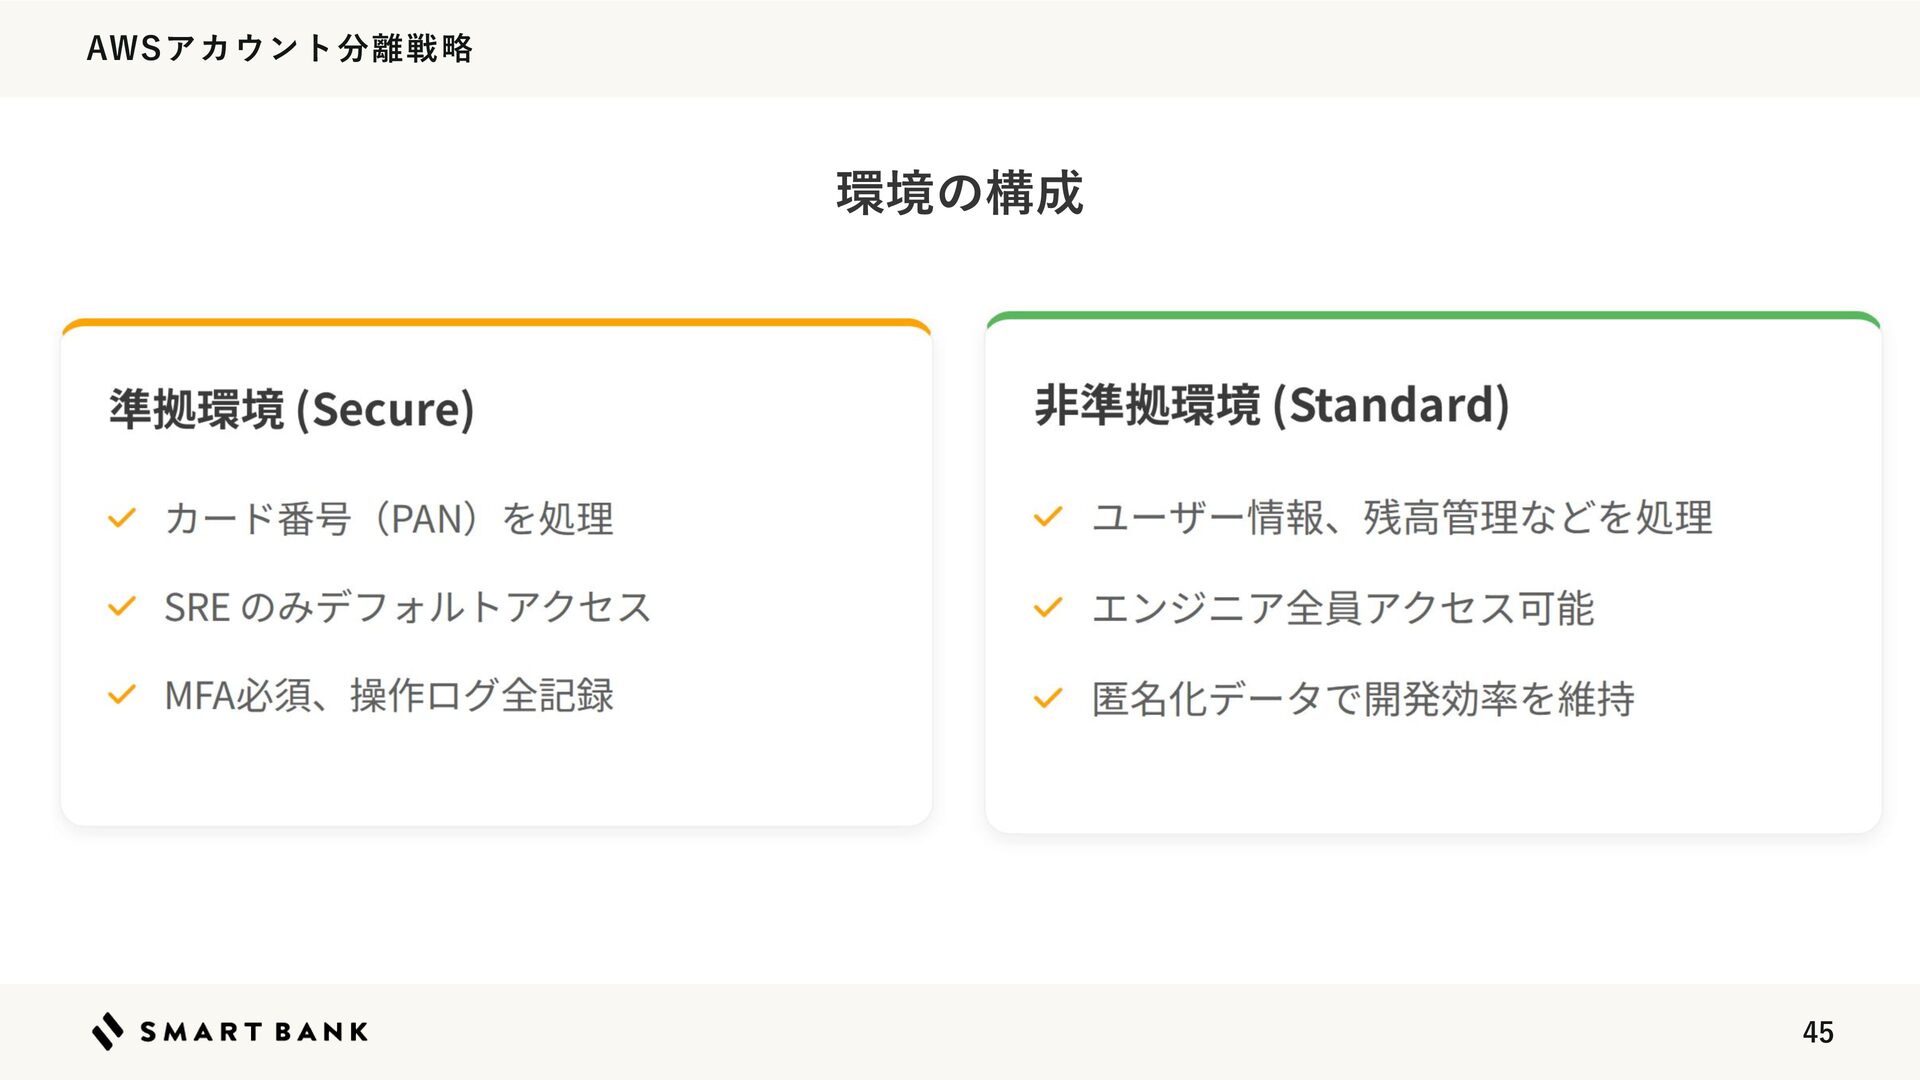Click the green top border of Standard card
Screen dimensions: 1920x1080
coord(1433,316)
